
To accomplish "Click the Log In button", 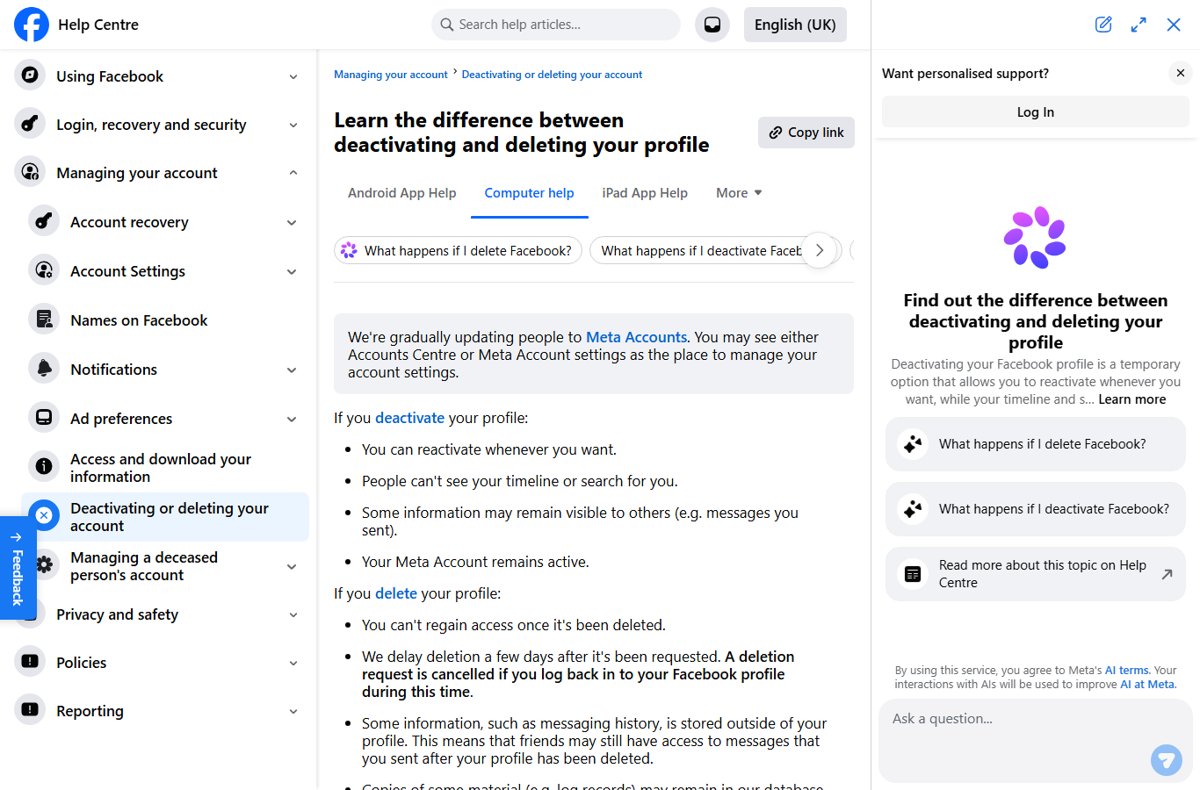I will pos(1035,112).
